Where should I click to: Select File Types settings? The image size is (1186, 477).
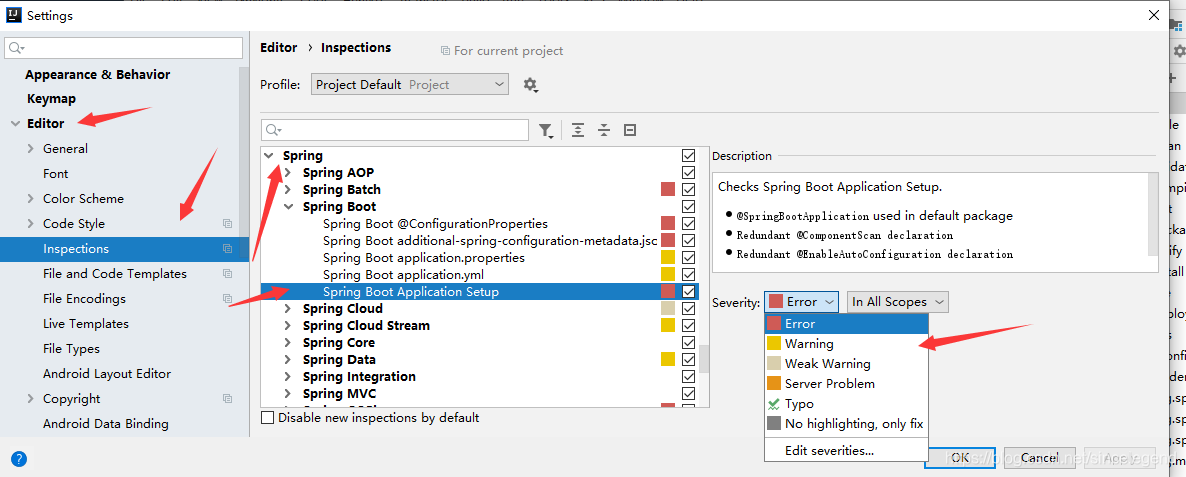click(x=72, y=348)
